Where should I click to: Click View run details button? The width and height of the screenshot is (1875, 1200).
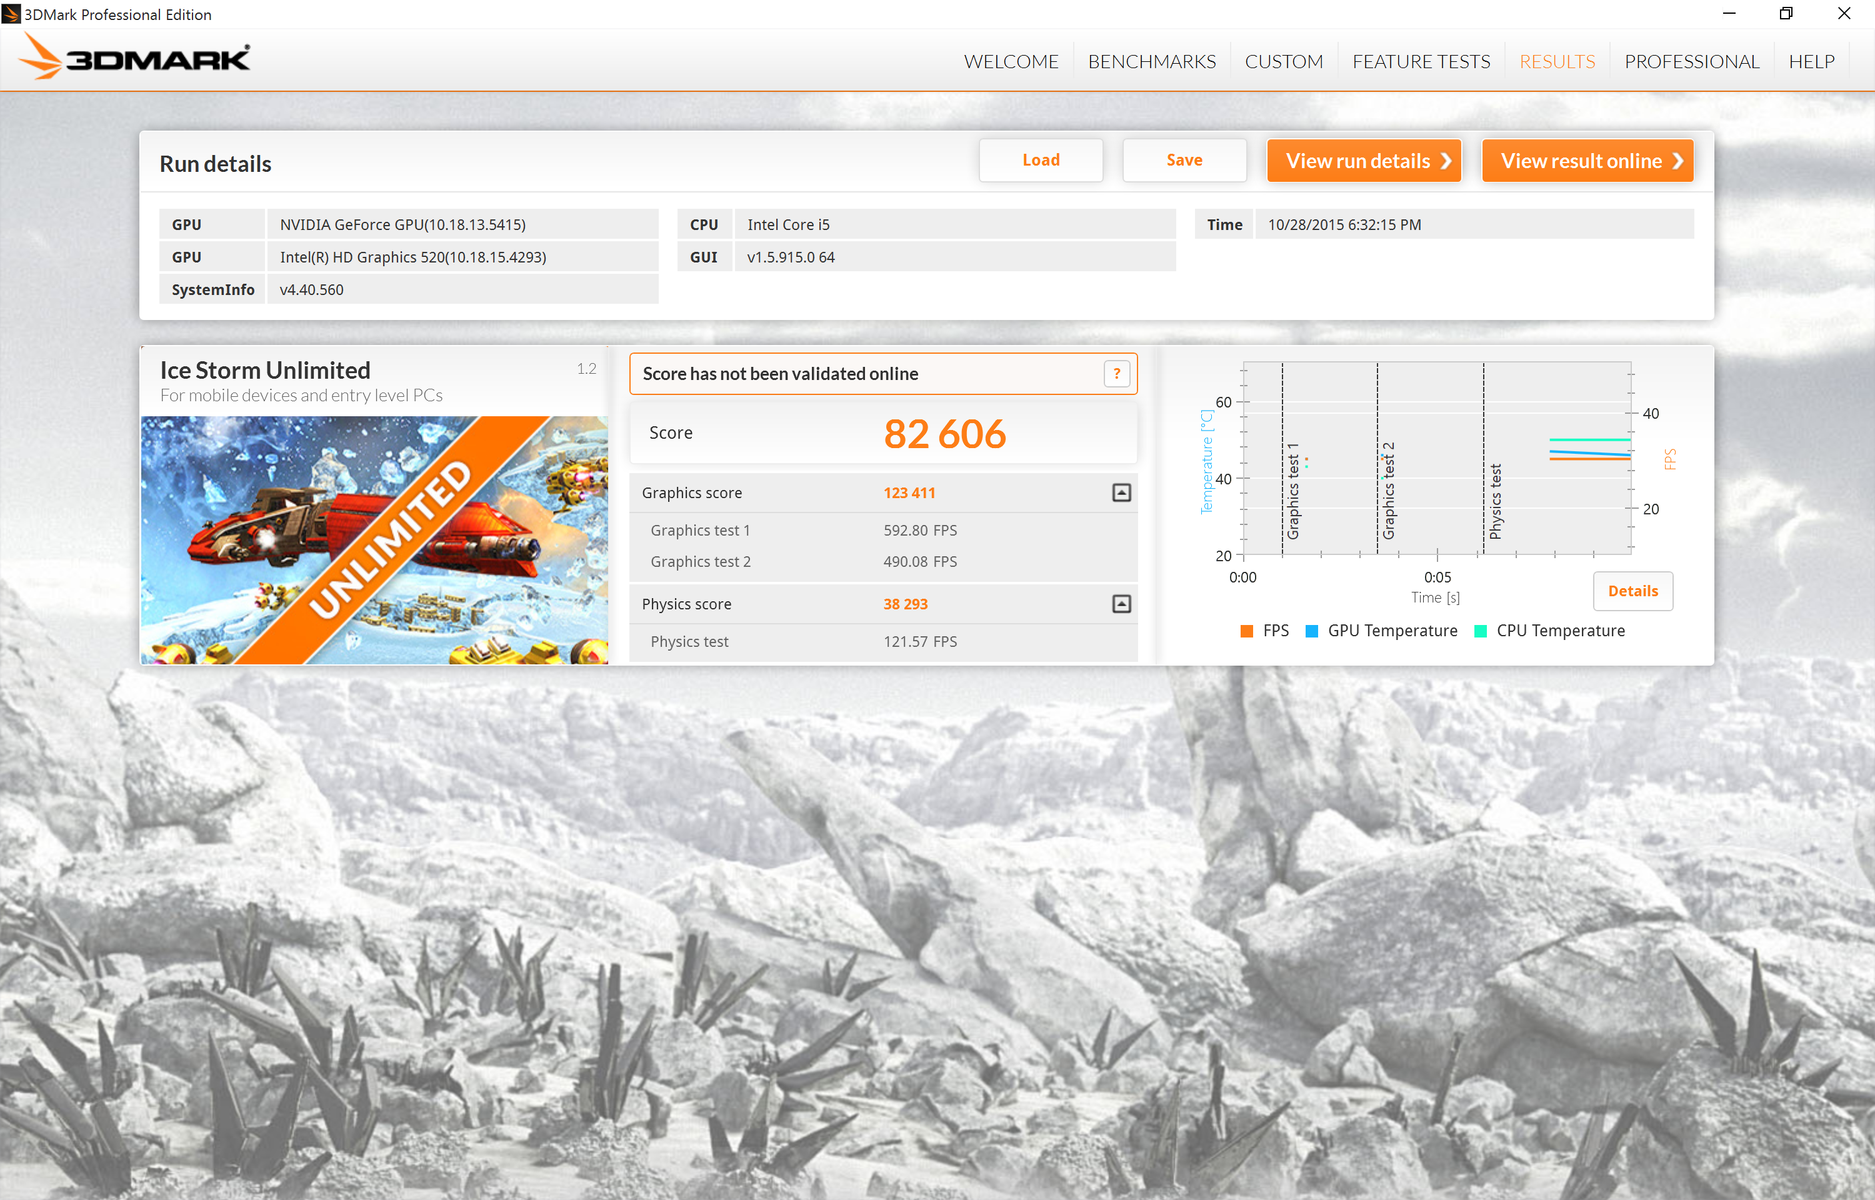pyautogui.click(x=1364, y=161)
